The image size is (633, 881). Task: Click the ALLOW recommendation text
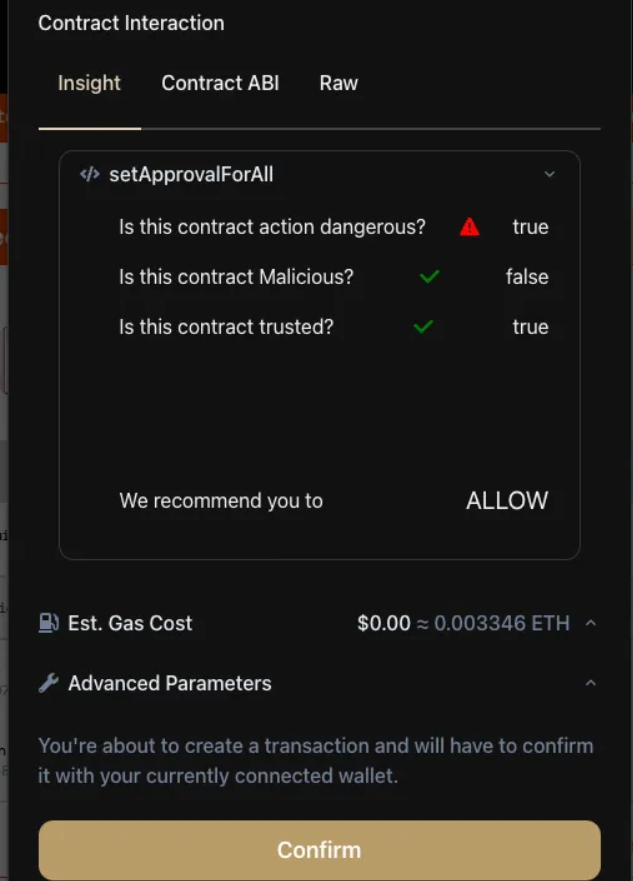pyautogui.click(x=507, y=501)
